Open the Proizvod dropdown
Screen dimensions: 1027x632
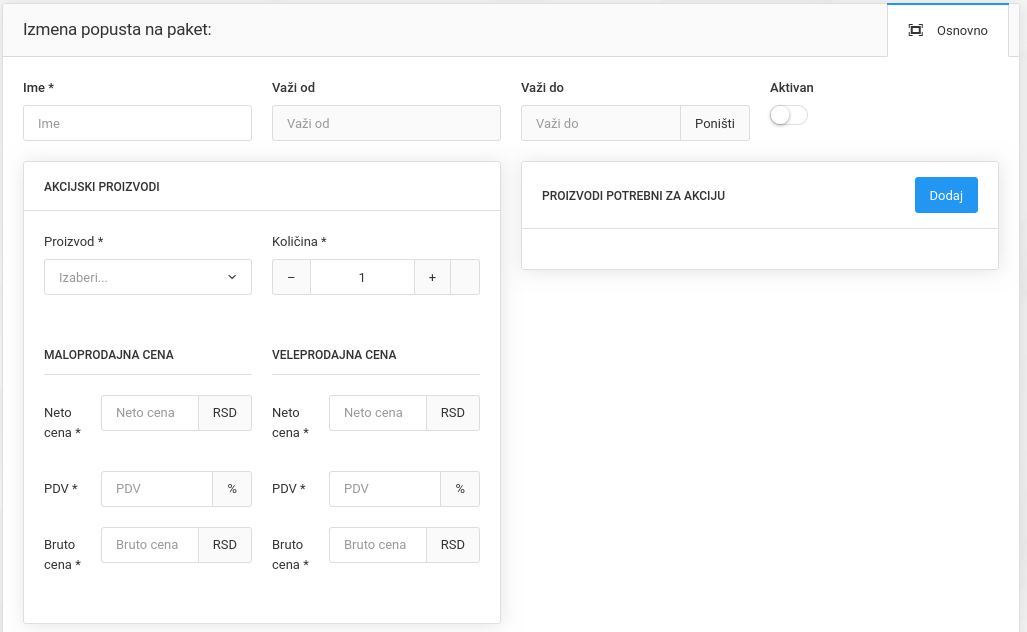tap(147, 277)
